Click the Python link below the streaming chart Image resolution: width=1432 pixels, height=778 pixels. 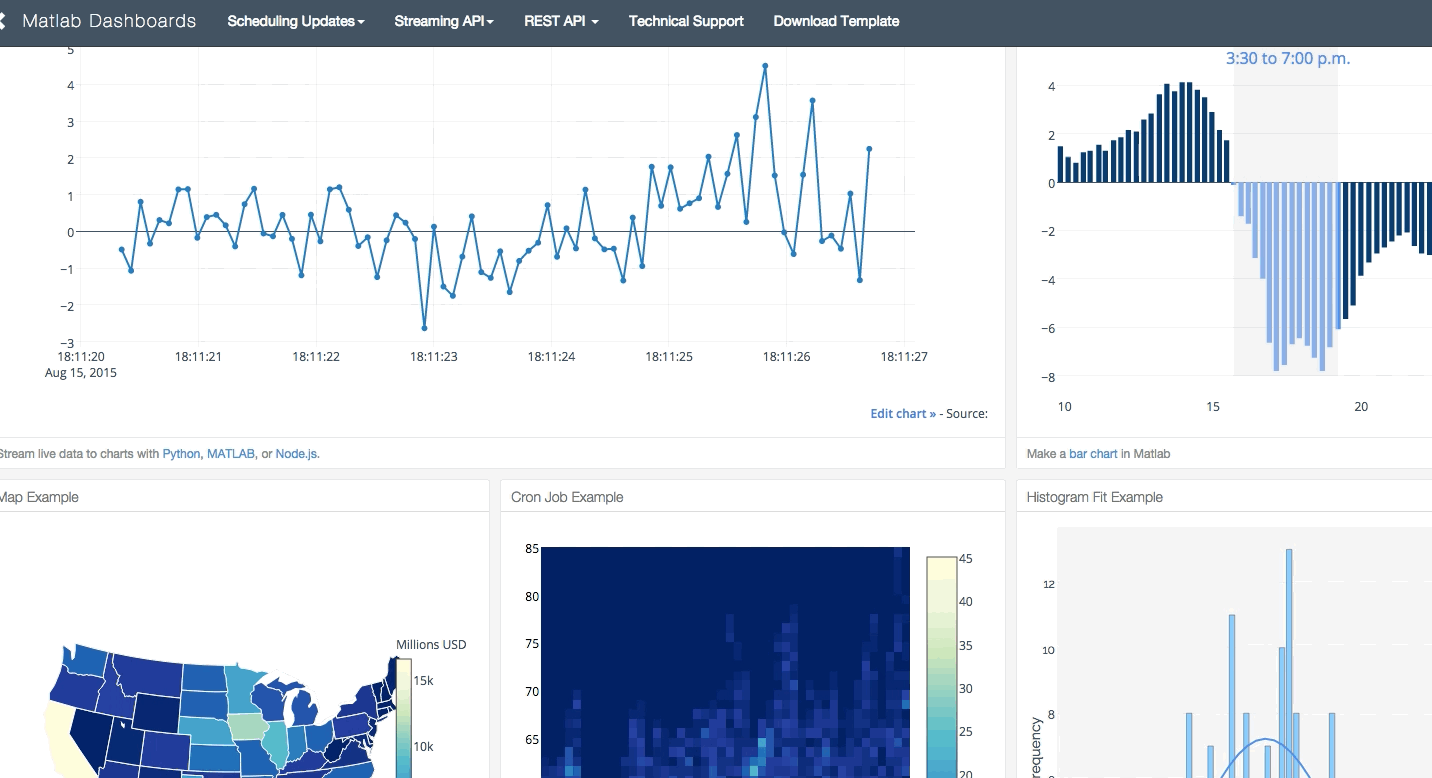(x=181, y=453)
